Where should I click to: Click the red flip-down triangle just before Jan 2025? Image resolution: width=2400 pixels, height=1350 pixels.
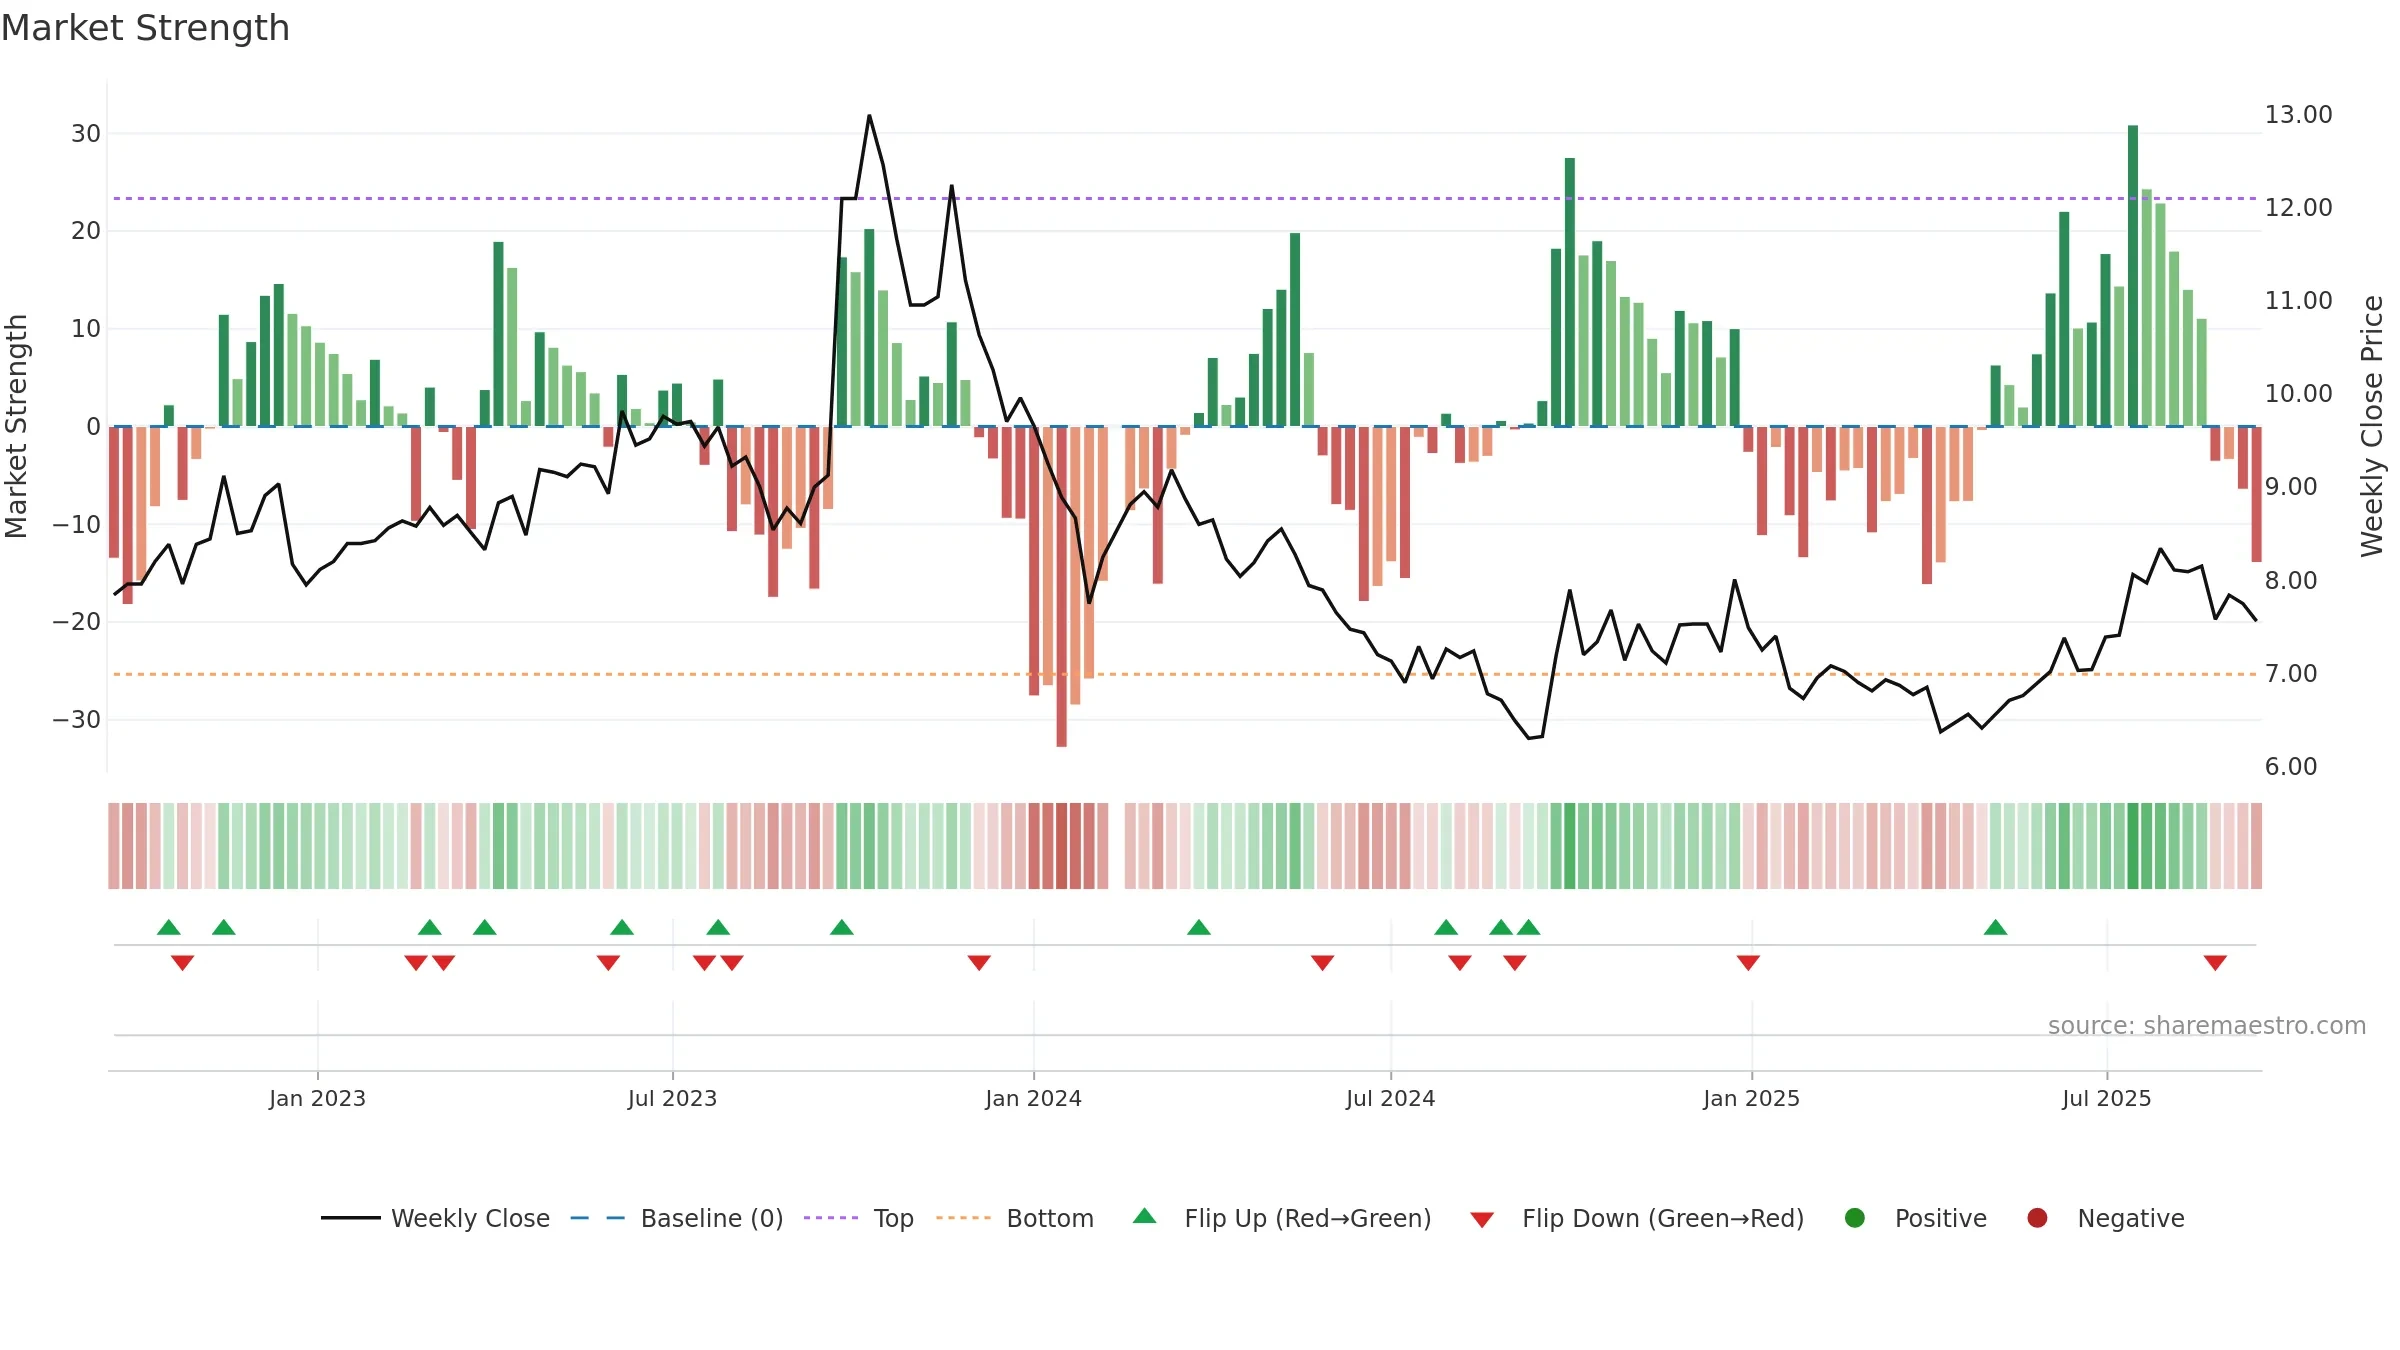pos(1748,963)
